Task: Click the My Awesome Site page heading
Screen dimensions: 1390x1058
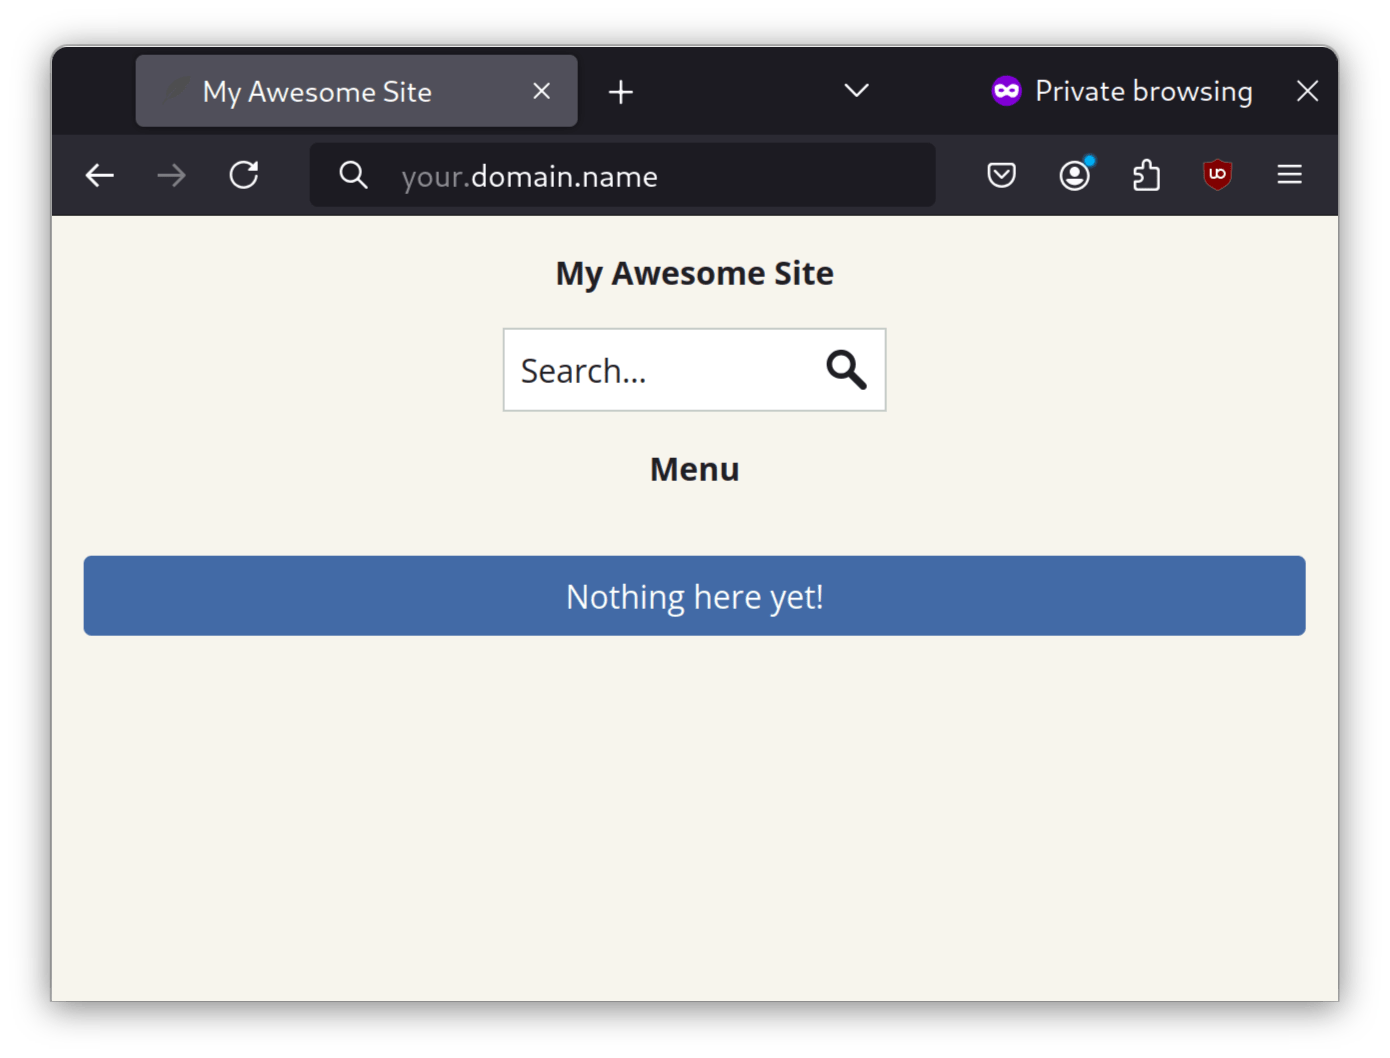Action: (694, 273)
